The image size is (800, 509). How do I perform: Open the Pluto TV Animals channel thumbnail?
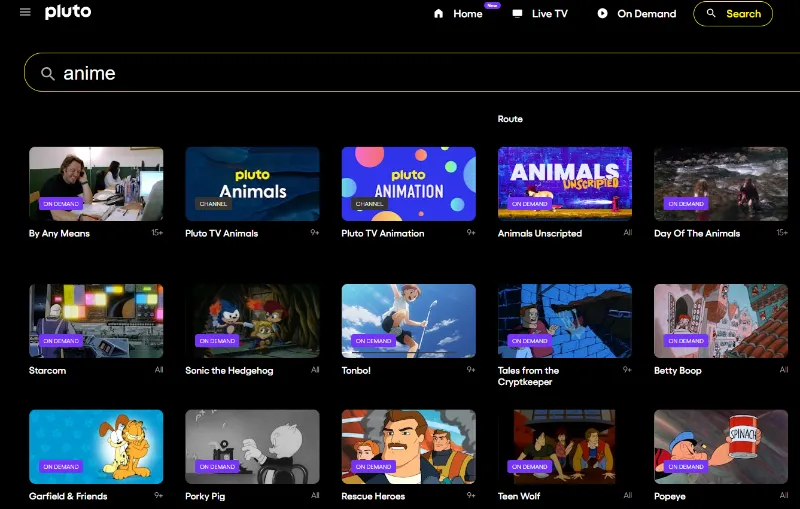[252, 184]
